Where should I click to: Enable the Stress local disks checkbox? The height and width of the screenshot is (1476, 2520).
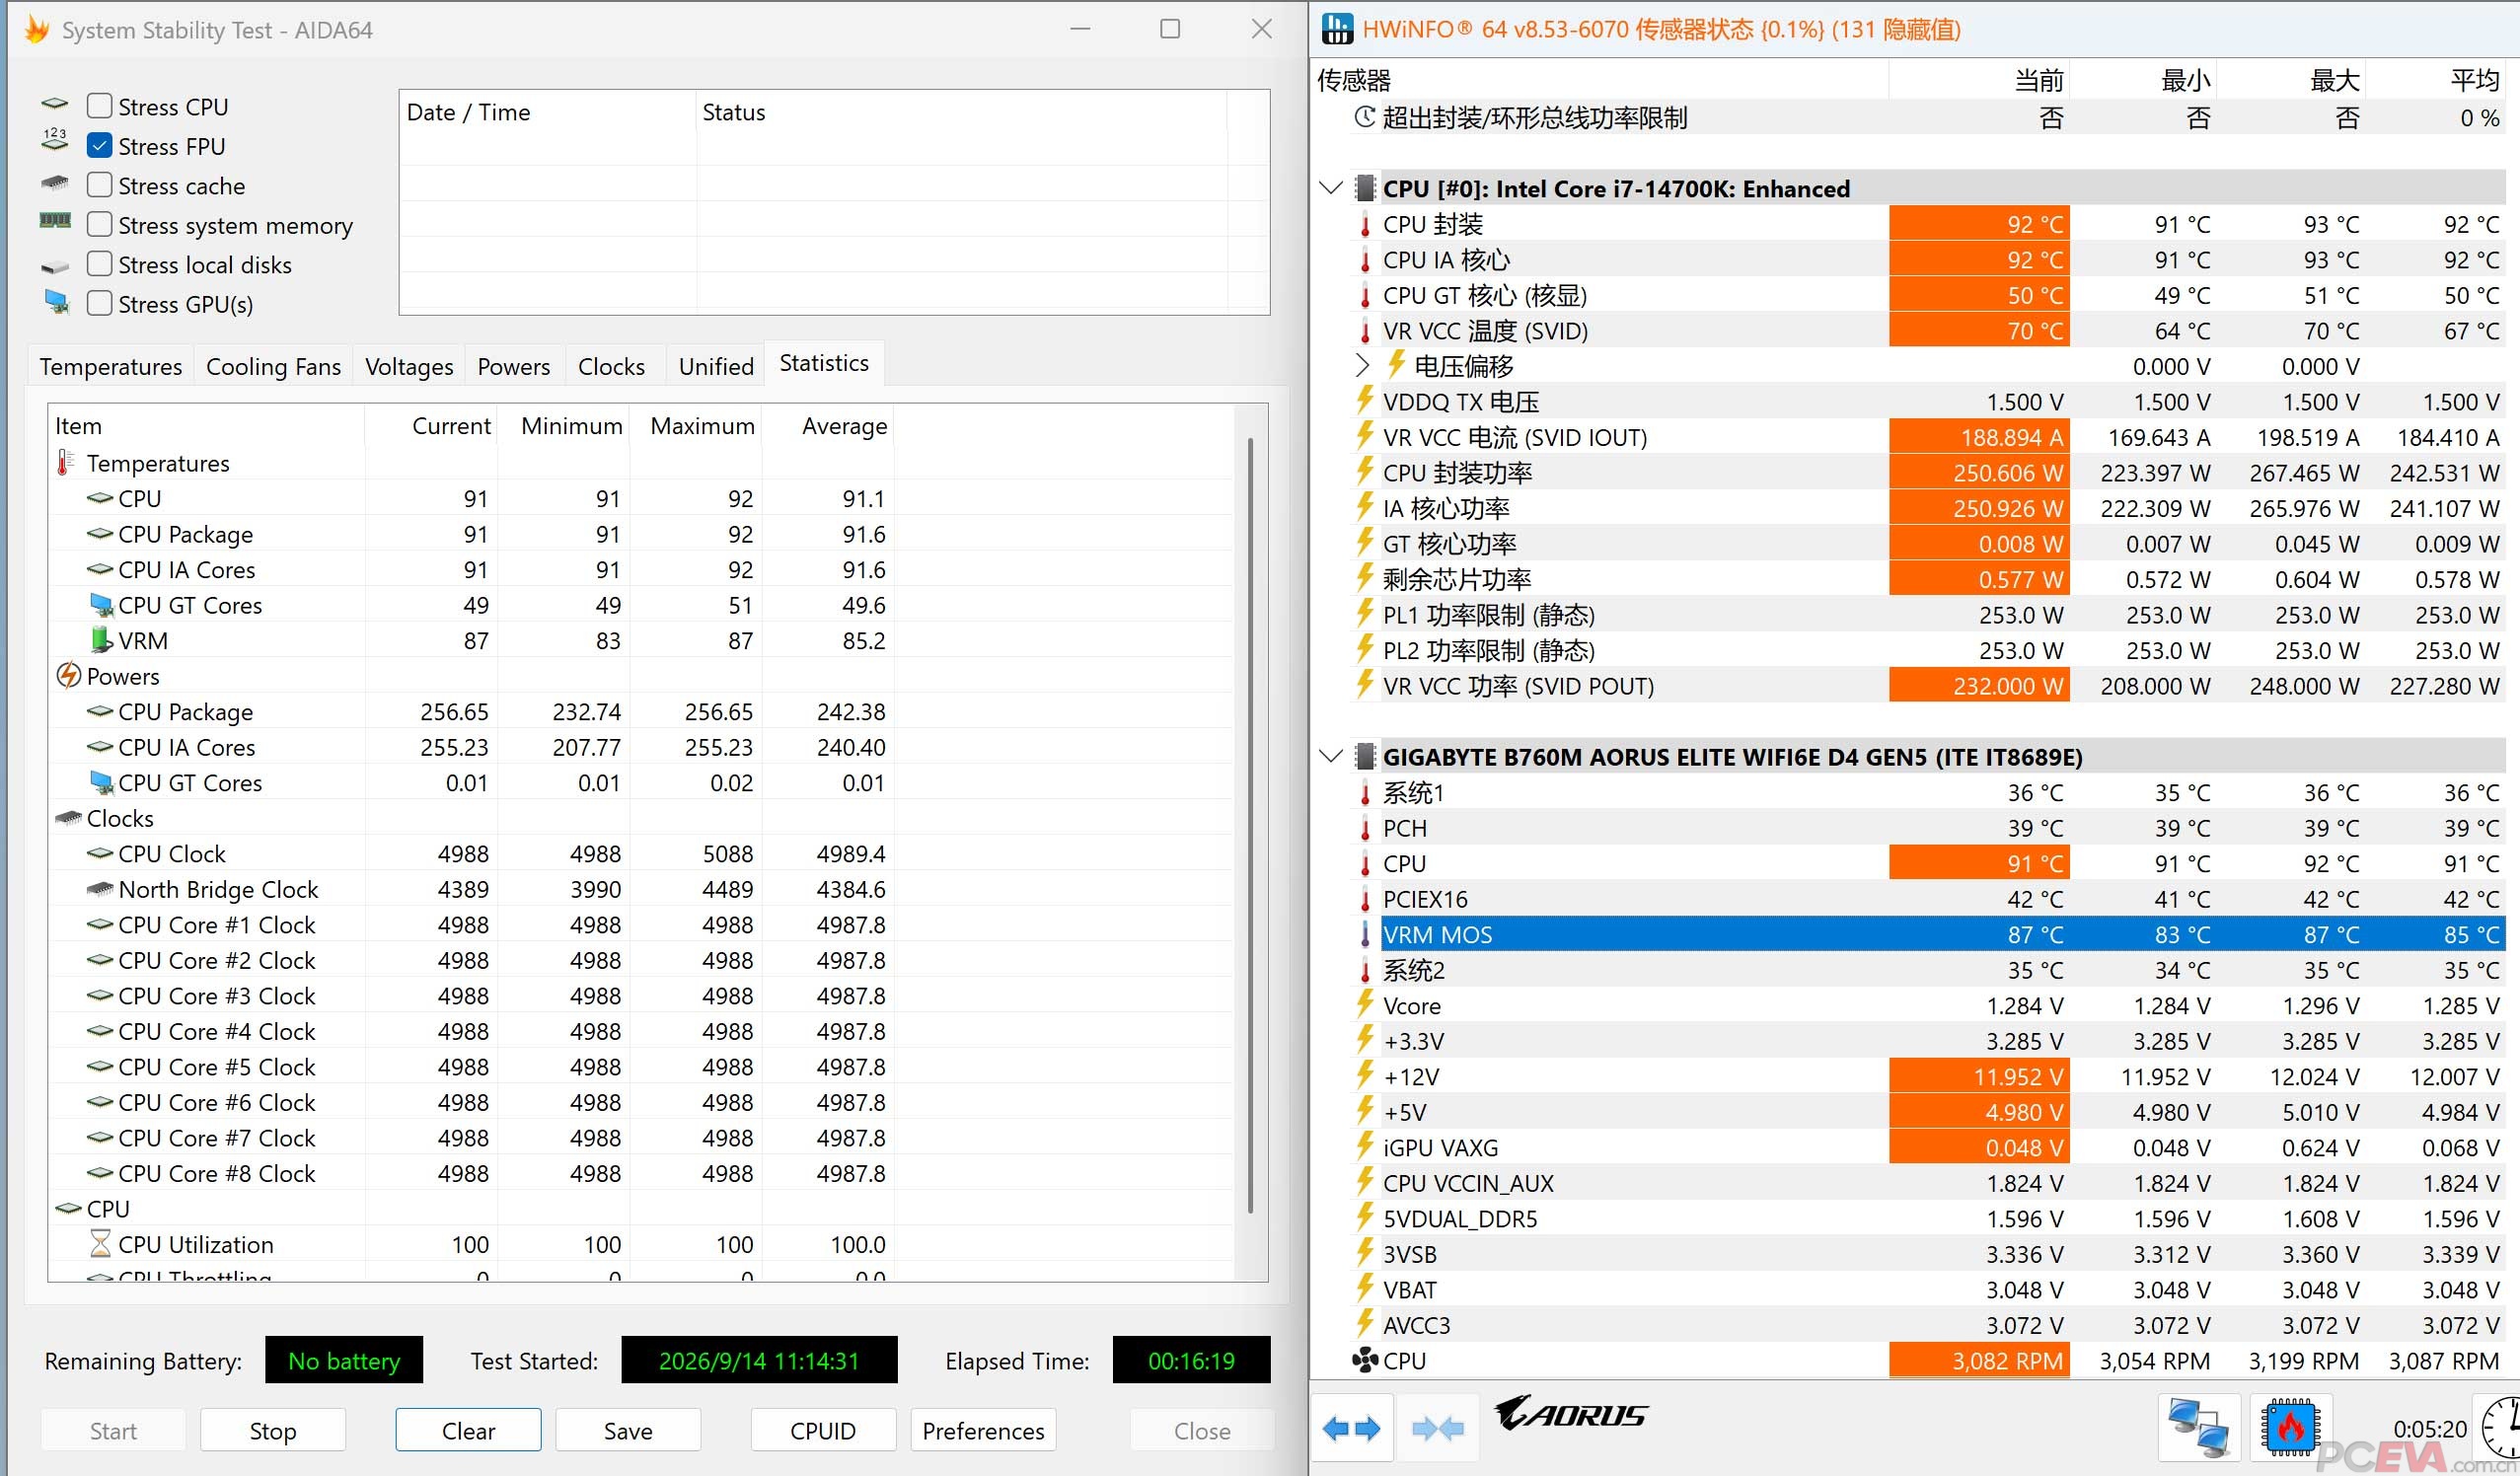pyautogui.click(x=99, y=264)
